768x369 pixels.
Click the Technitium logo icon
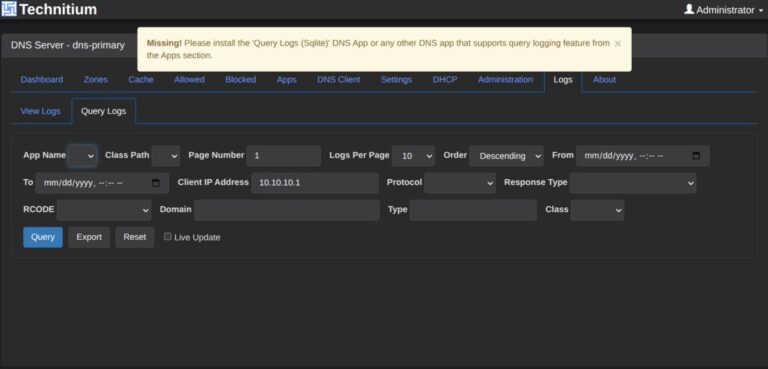[9, 9]
